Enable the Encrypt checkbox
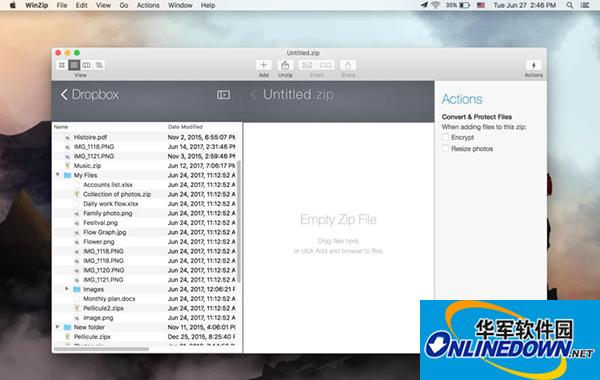Screen dimensions: 600x380 click(x=445, y=137)
